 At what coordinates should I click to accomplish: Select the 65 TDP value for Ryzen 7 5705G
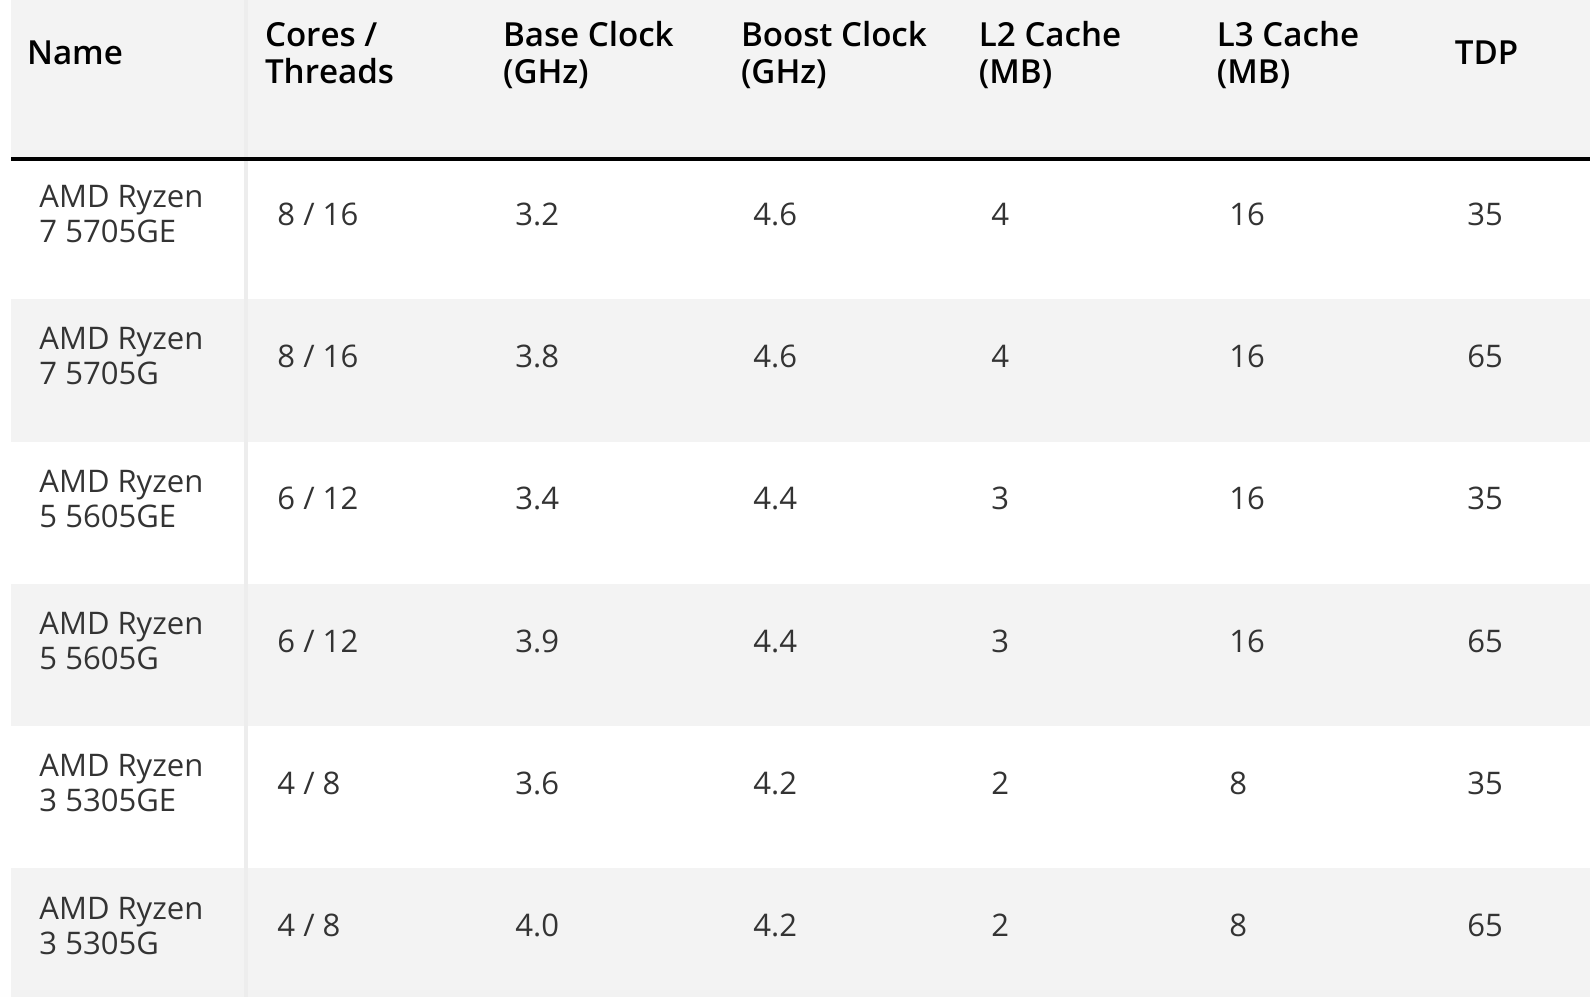pyautogui.click(x=1484, y=356)
